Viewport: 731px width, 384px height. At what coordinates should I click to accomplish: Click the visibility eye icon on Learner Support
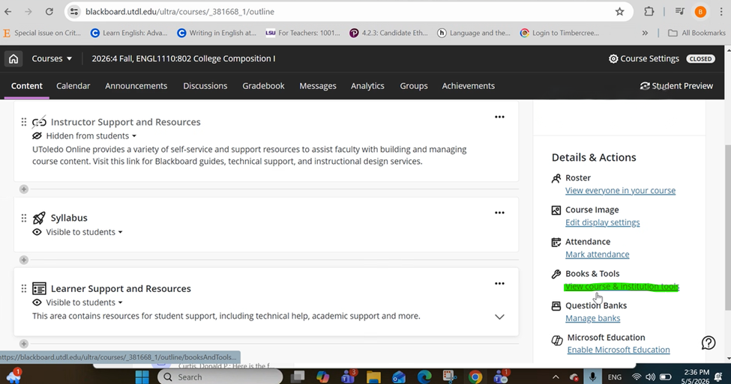(x=37, y=302)
